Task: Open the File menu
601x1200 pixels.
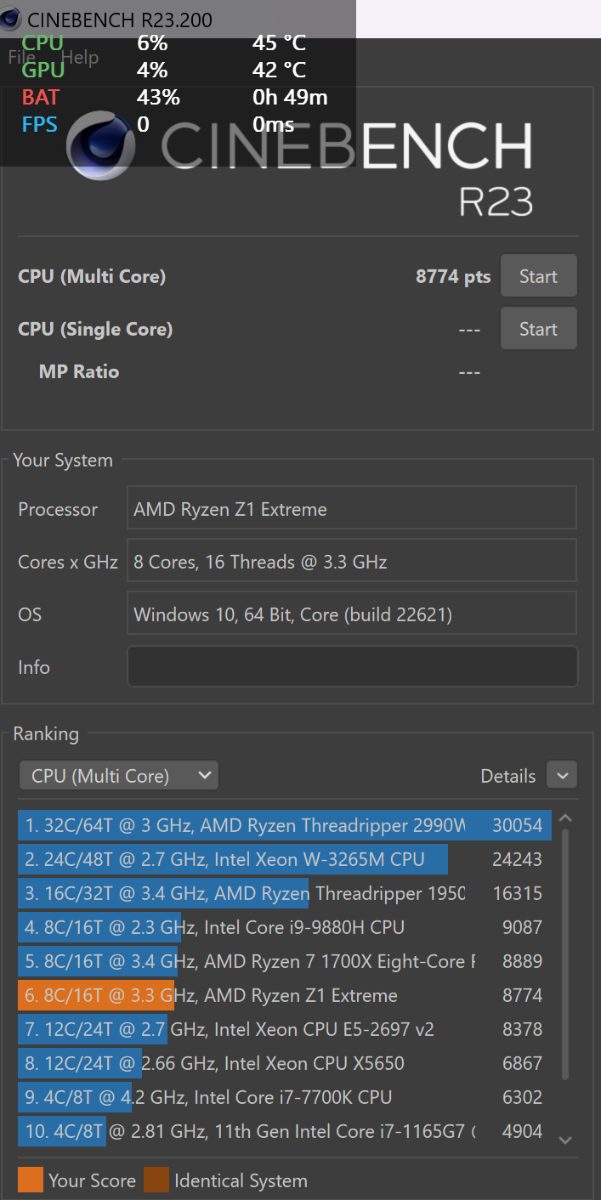Action: point(21,57)
